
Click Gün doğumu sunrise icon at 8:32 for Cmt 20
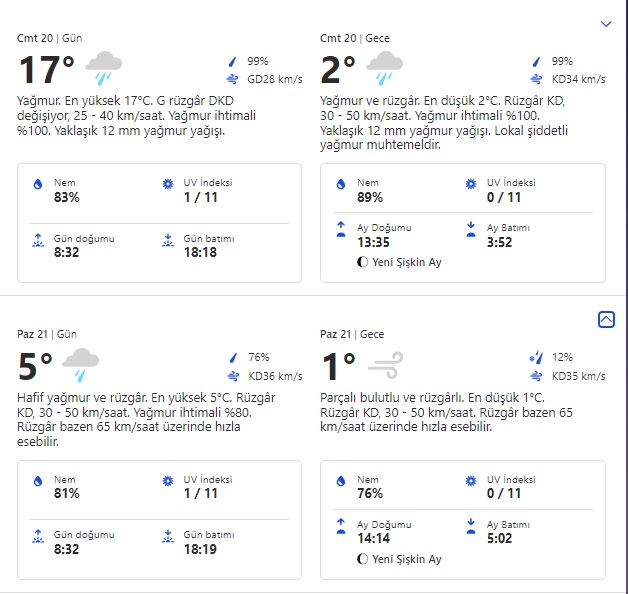(x=38, y=240)
